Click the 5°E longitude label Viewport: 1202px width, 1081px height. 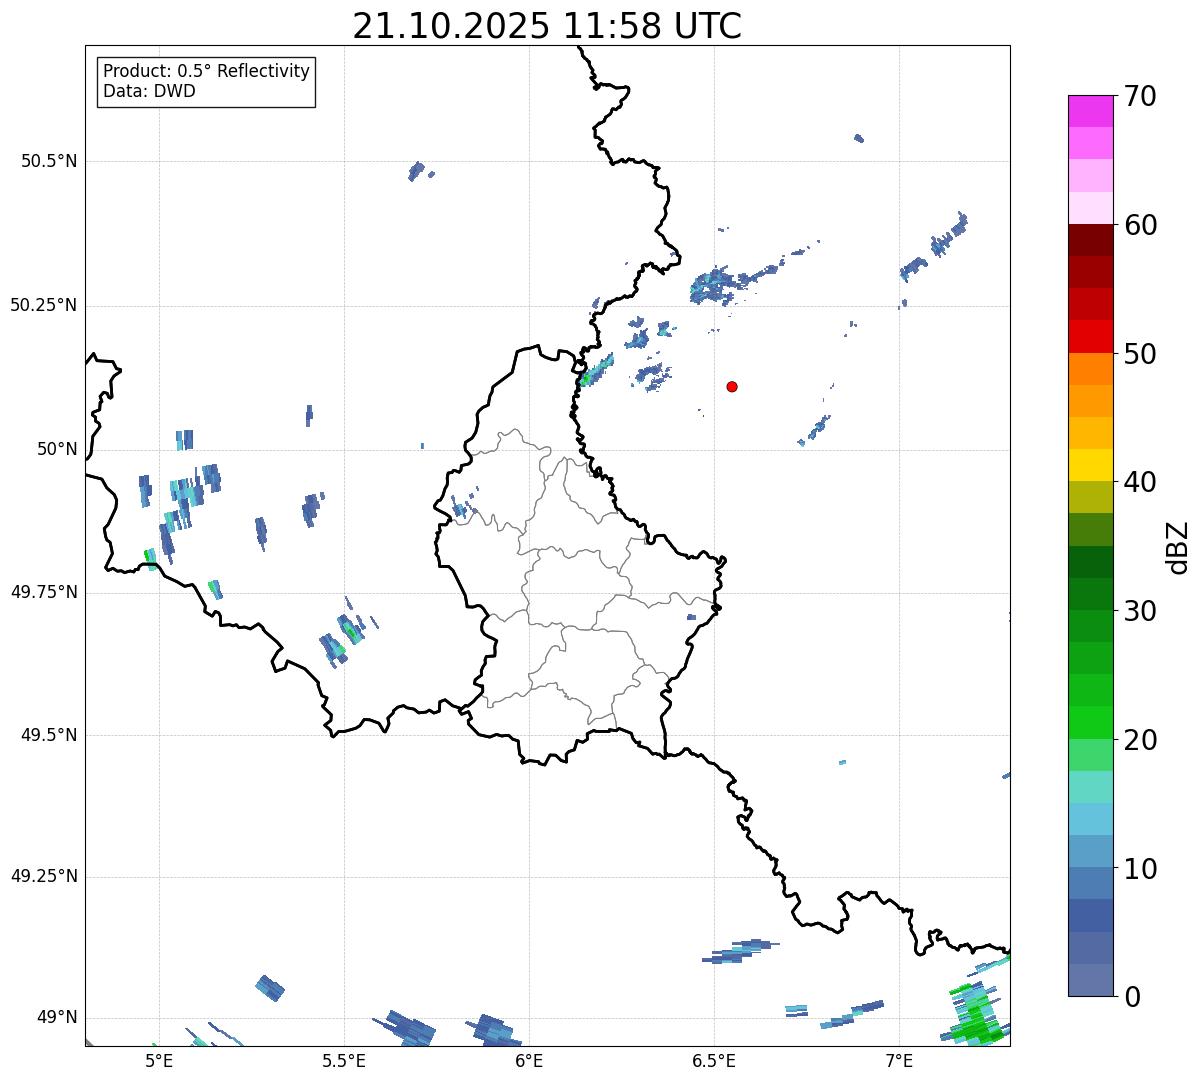click(159, 1060)
